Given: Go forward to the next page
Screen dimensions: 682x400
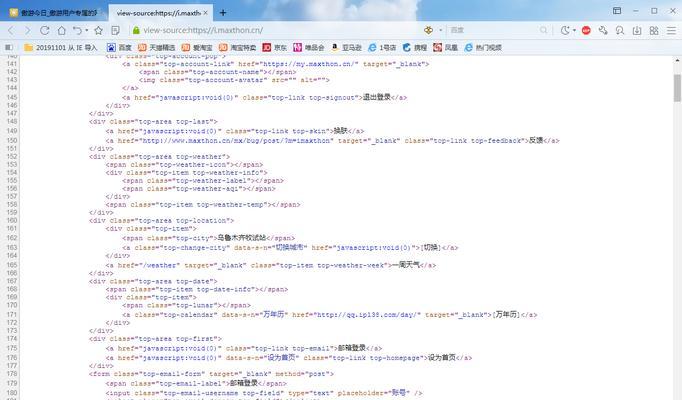Looking at the screenshot, I should point(27,30).
